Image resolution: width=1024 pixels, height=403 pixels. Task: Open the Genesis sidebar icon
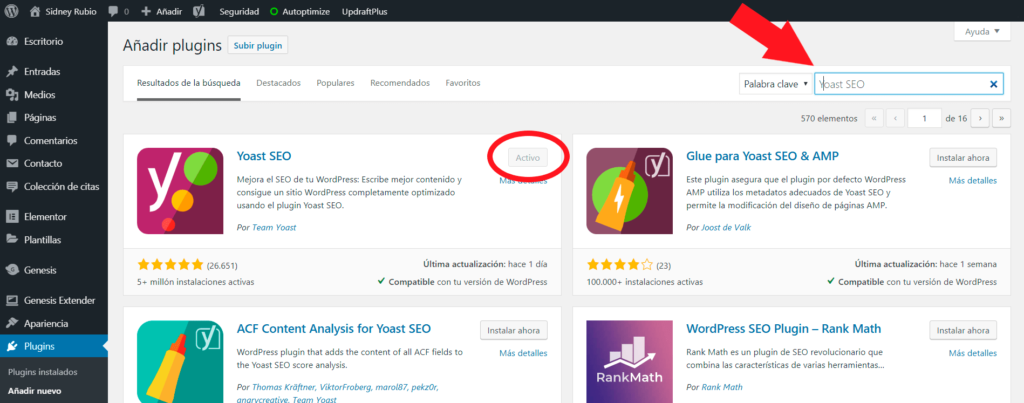pos(12,270)
